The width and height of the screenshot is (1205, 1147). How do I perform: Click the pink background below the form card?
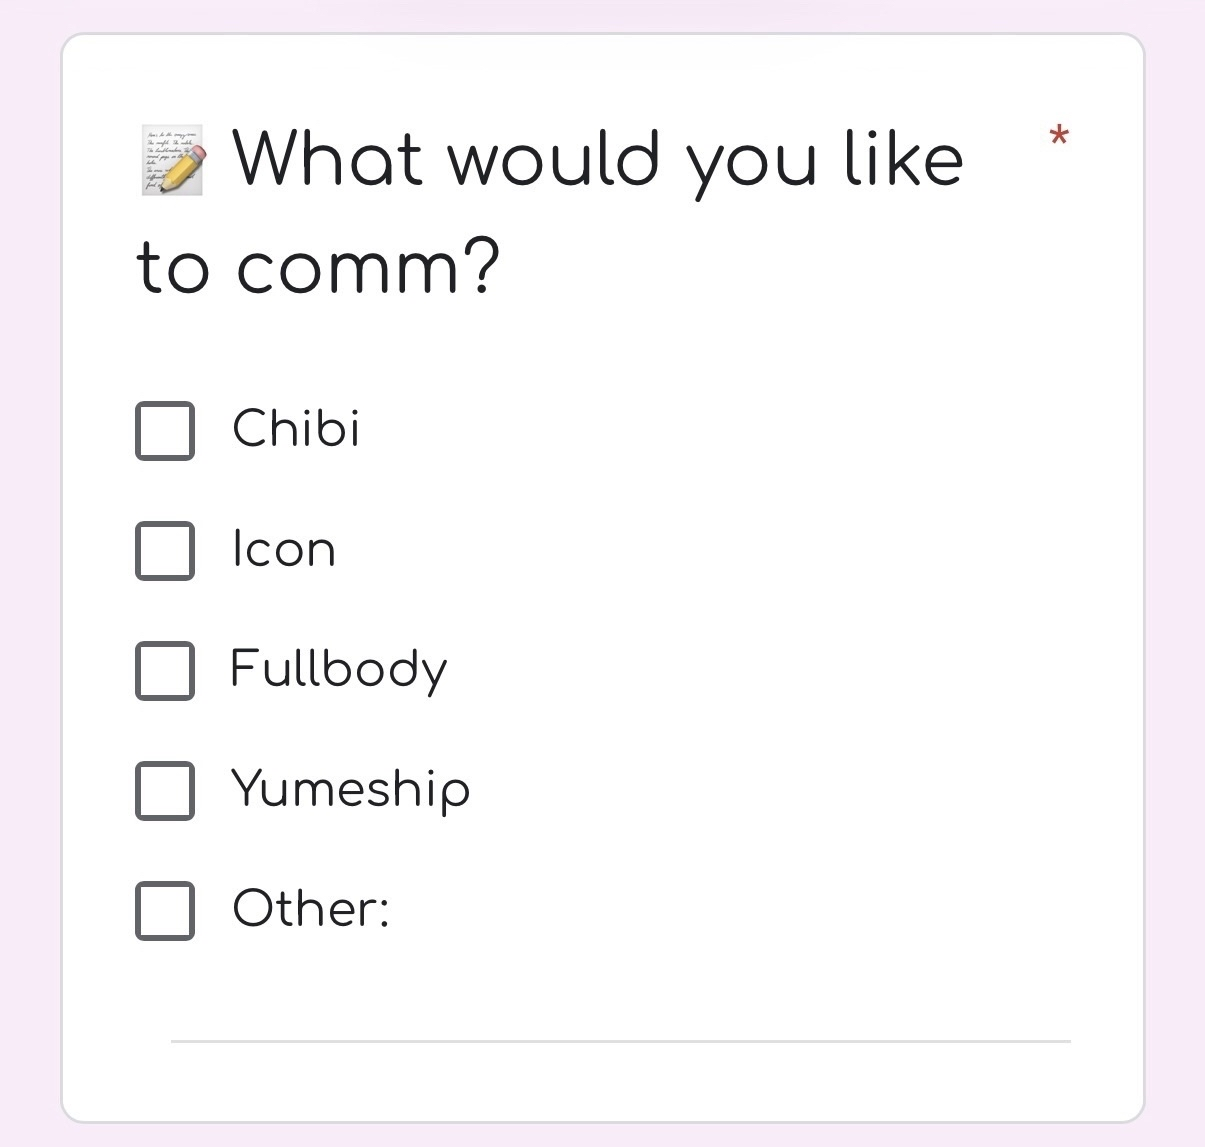[x=602, y=1136]
